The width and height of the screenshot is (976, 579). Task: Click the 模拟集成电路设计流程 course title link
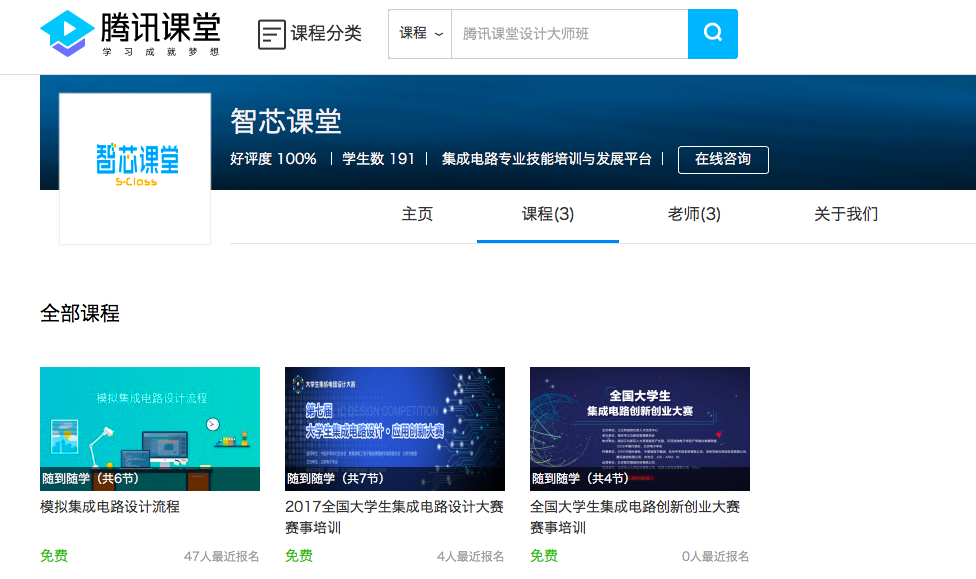(x=110, y=507)
